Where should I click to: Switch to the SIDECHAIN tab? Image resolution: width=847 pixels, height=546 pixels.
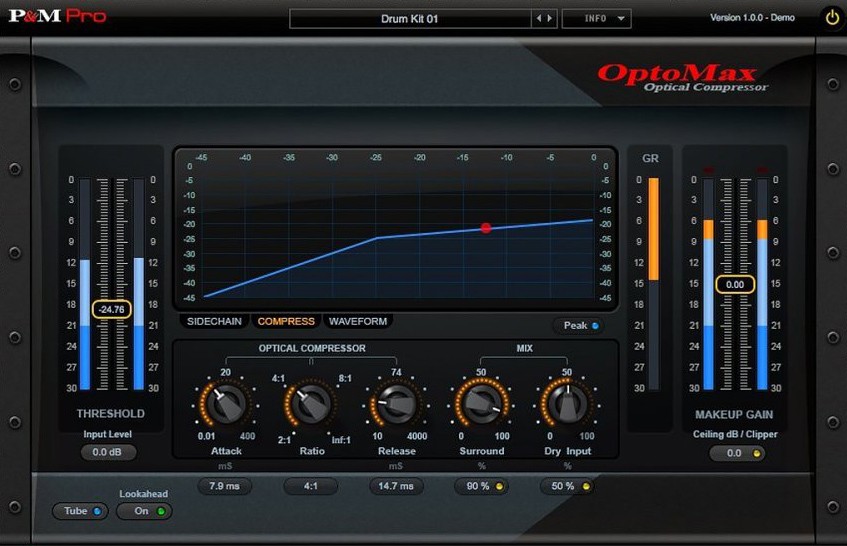(x=214, y=321)
